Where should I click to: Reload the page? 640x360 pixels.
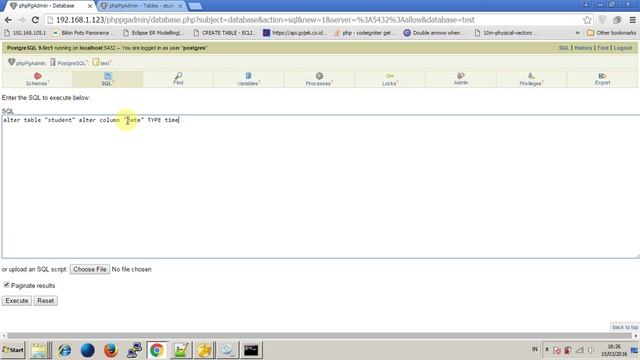(x=36, y=20)
